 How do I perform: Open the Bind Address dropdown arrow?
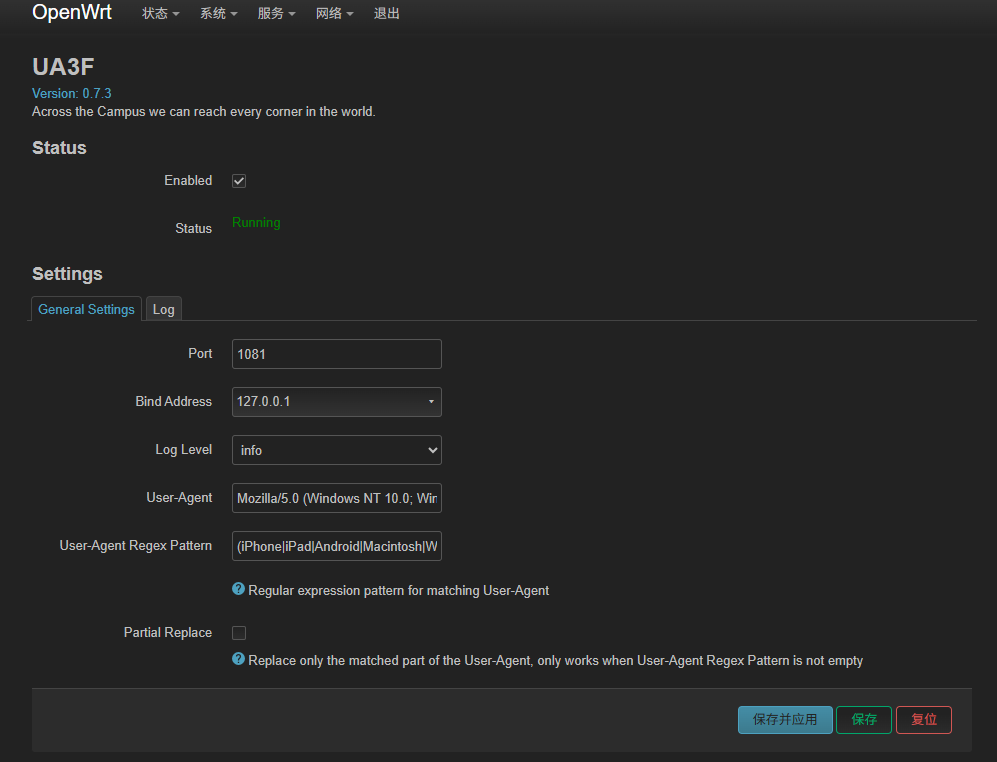(431, 402)
